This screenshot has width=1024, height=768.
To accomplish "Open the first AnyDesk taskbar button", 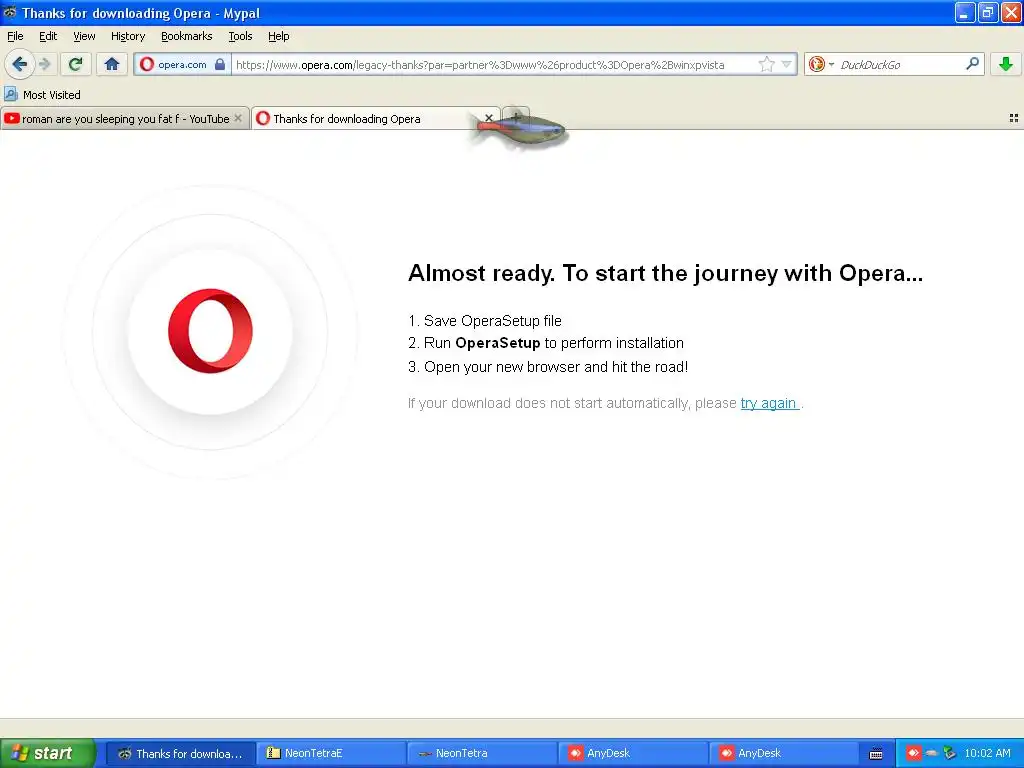I will pyautogui.click(x=633, y=754).
